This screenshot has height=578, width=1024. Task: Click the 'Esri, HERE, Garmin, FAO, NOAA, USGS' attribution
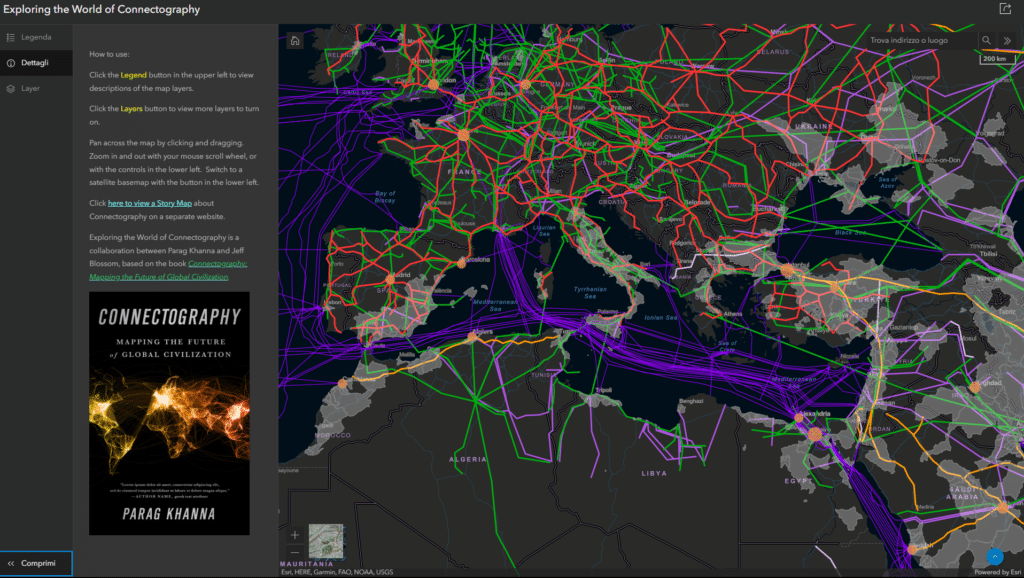click(x=337, y=572)
